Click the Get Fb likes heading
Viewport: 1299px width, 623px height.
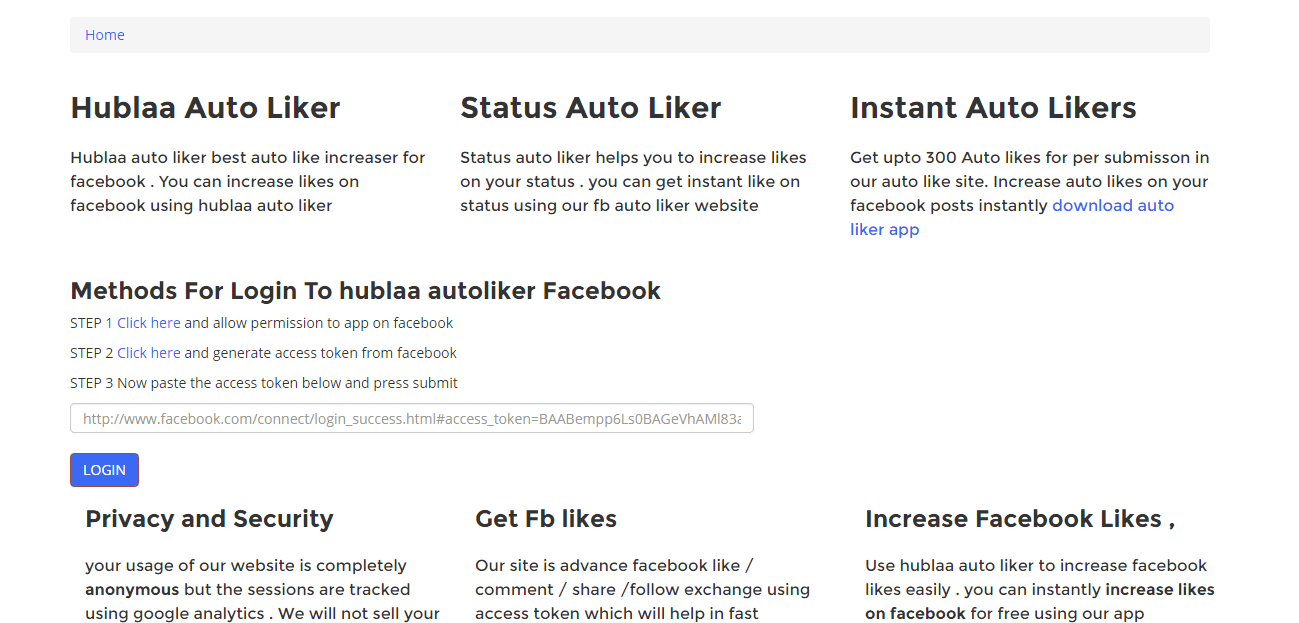coord(545,519)
